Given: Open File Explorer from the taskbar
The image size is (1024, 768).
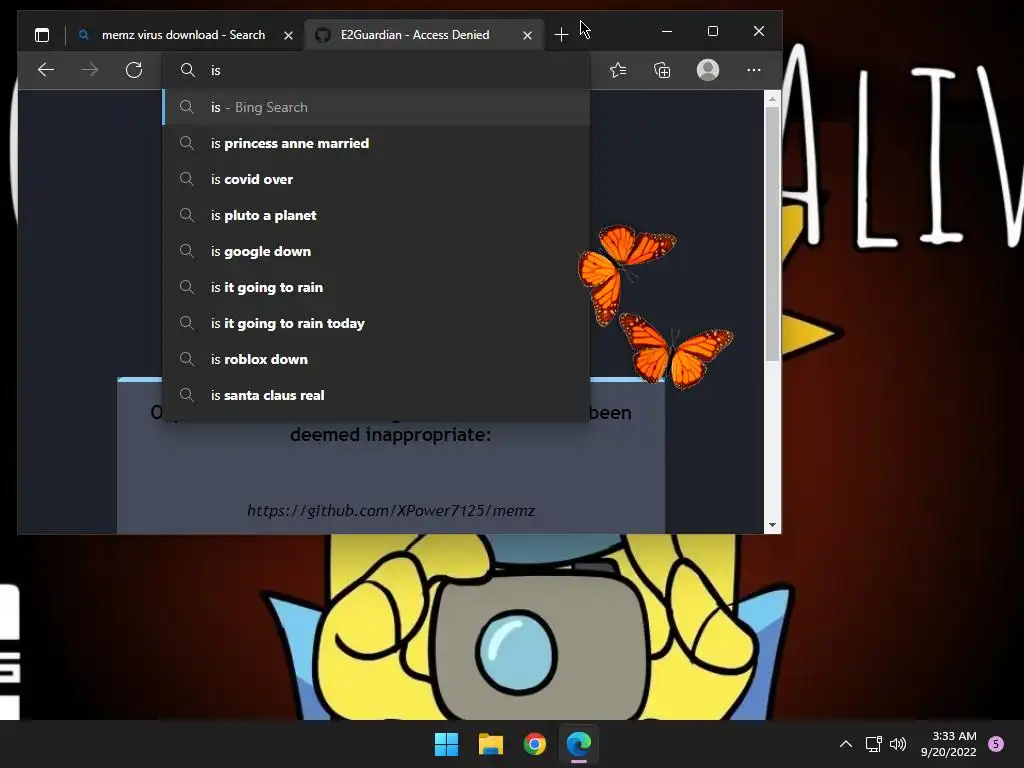Looking at the screenshot, I should point(490,744).
